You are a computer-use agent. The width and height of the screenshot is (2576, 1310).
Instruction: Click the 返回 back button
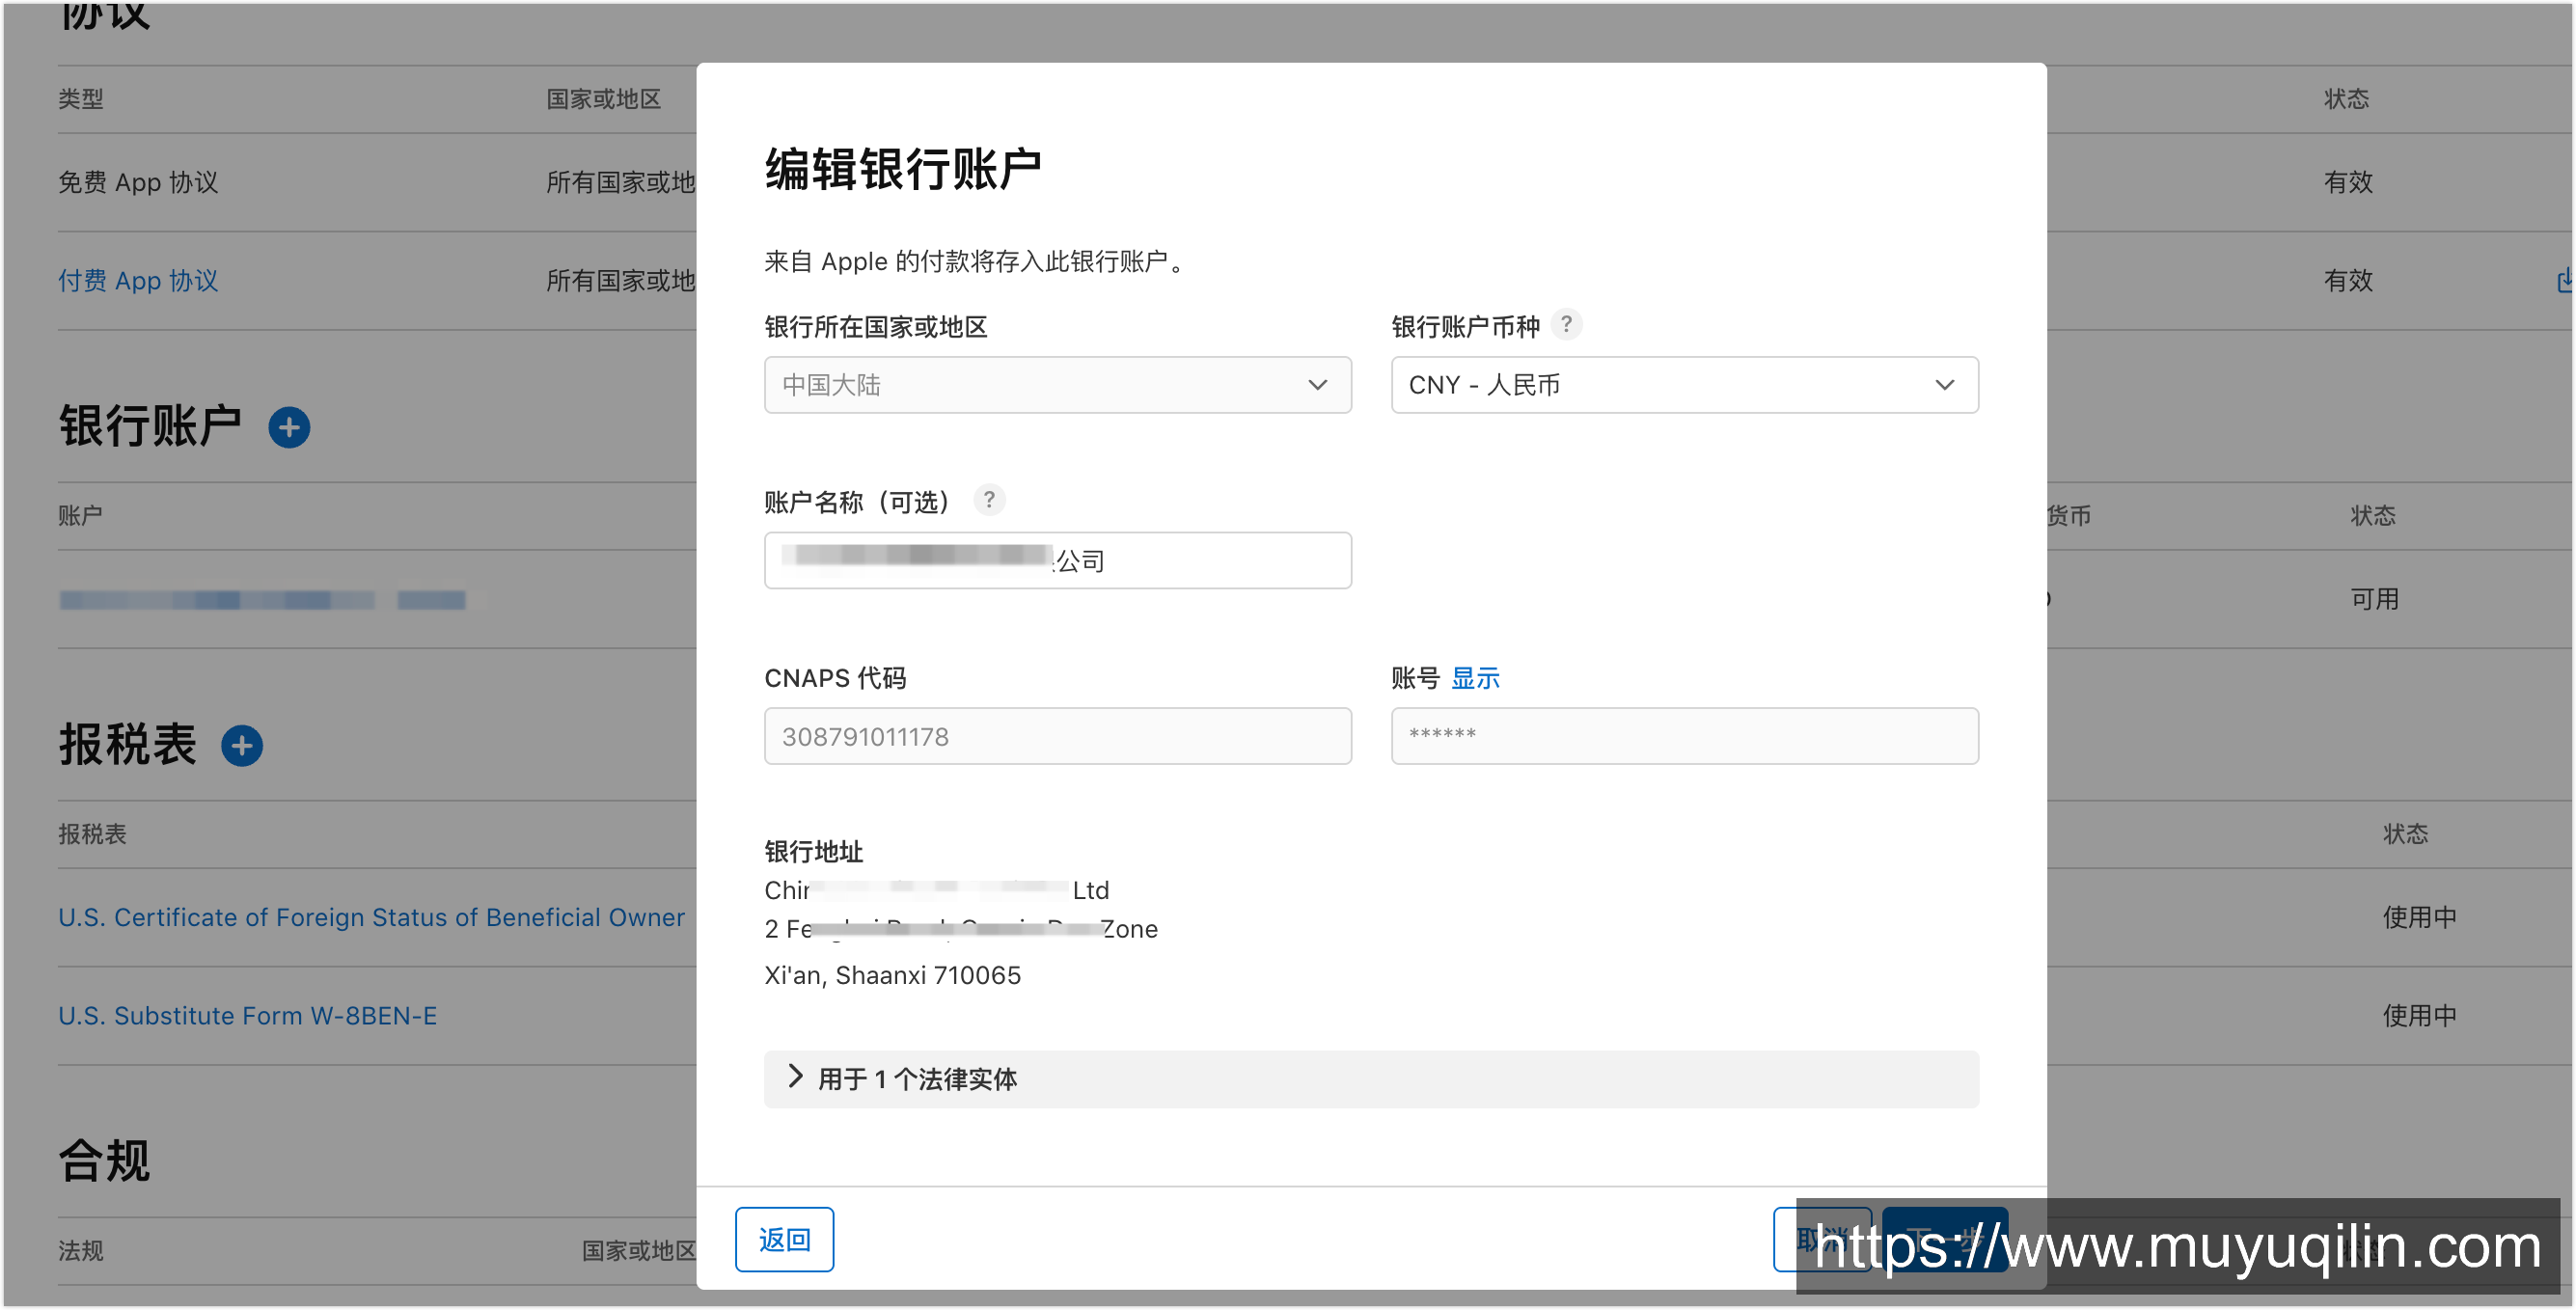tap(784, 1240)
